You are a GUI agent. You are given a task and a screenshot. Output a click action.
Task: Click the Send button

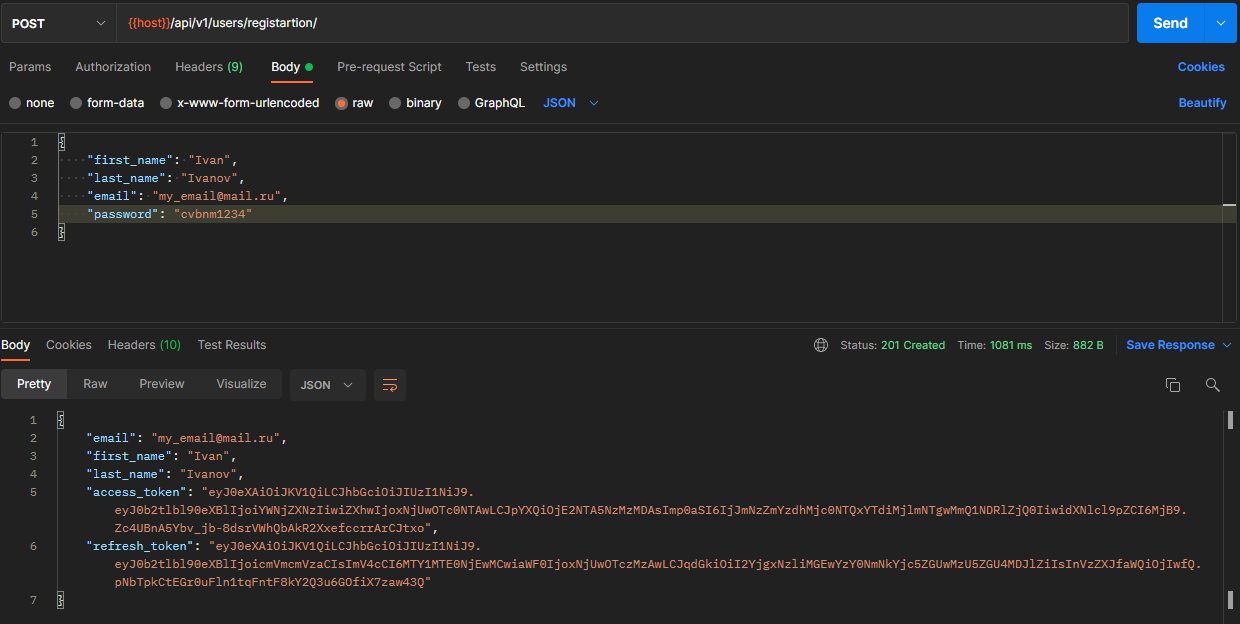1170,23
